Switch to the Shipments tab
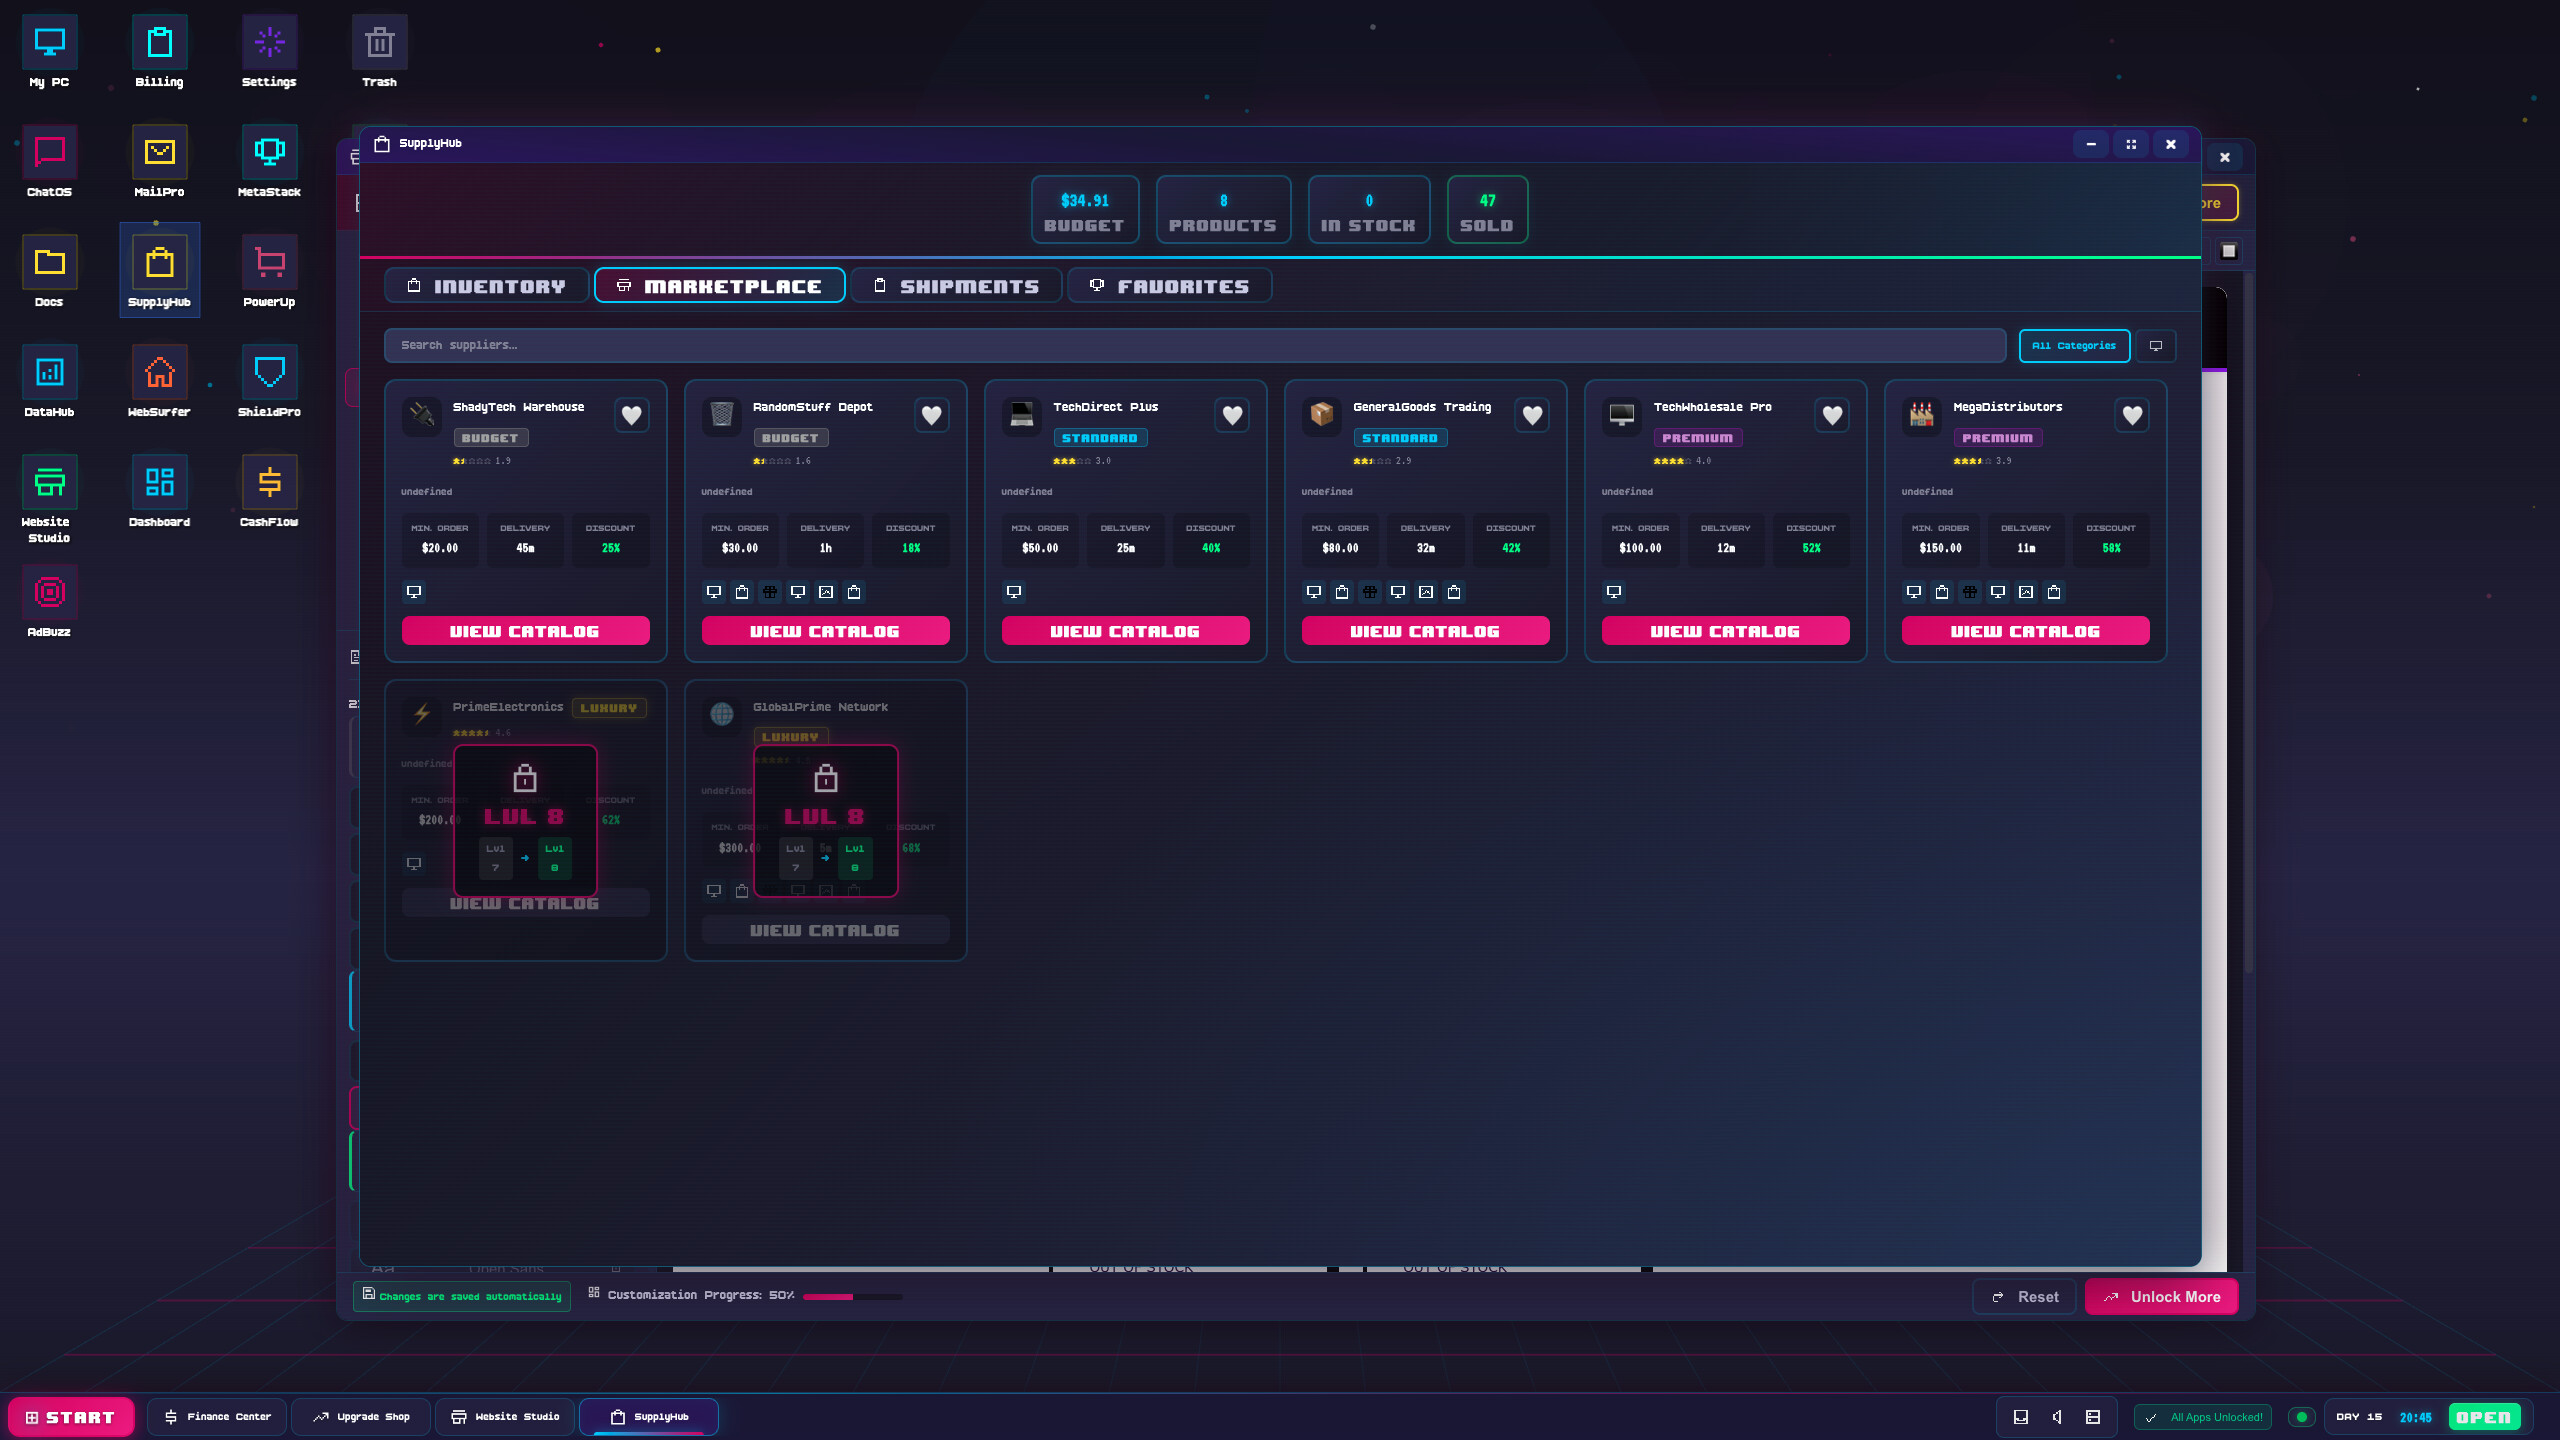Image resolution: width=2560 pixels, height=1440 pixels. [956, 285]
